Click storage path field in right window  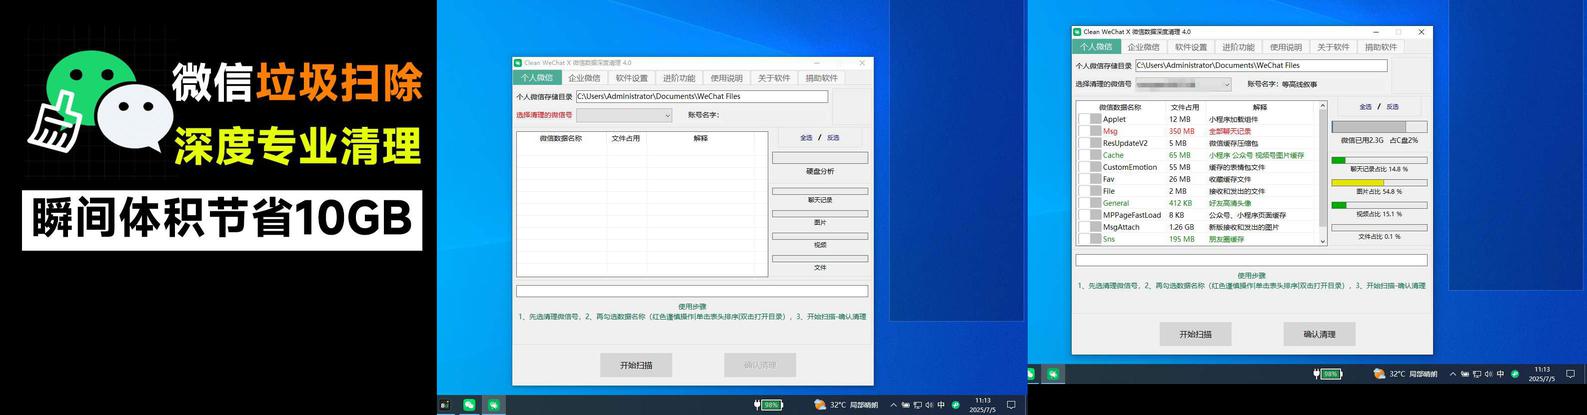[1260, 66]
